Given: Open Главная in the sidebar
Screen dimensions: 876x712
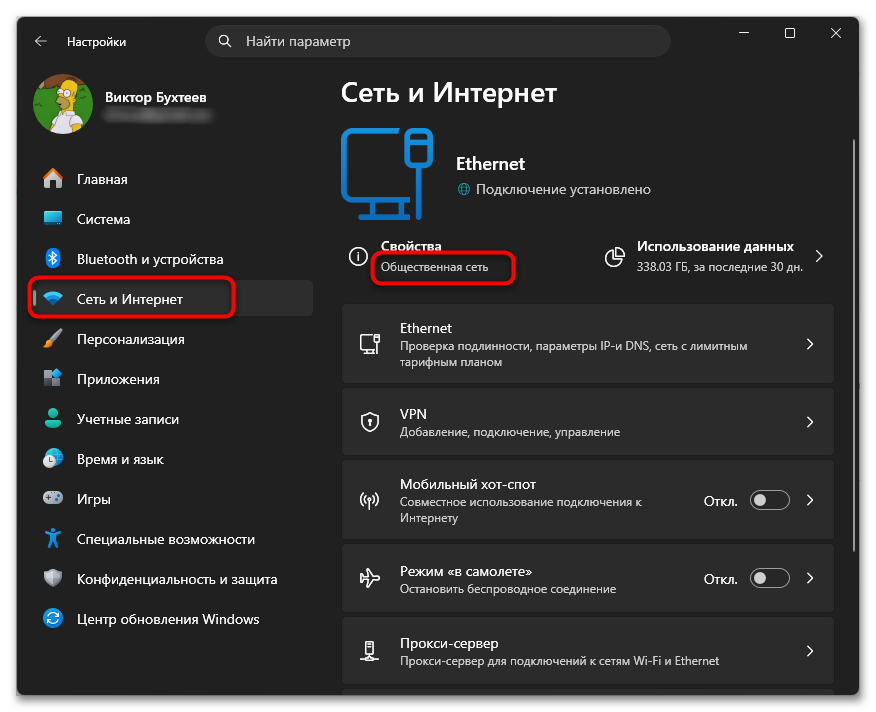Looking at the screenshot, I should pos(172,179).
